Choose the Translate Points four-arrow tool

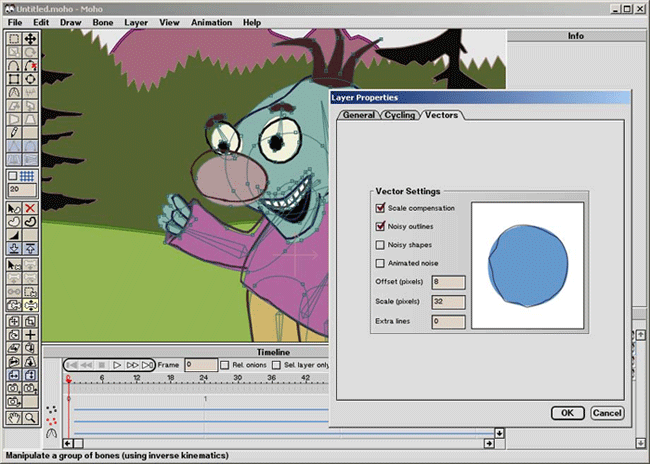click(30, 39)
